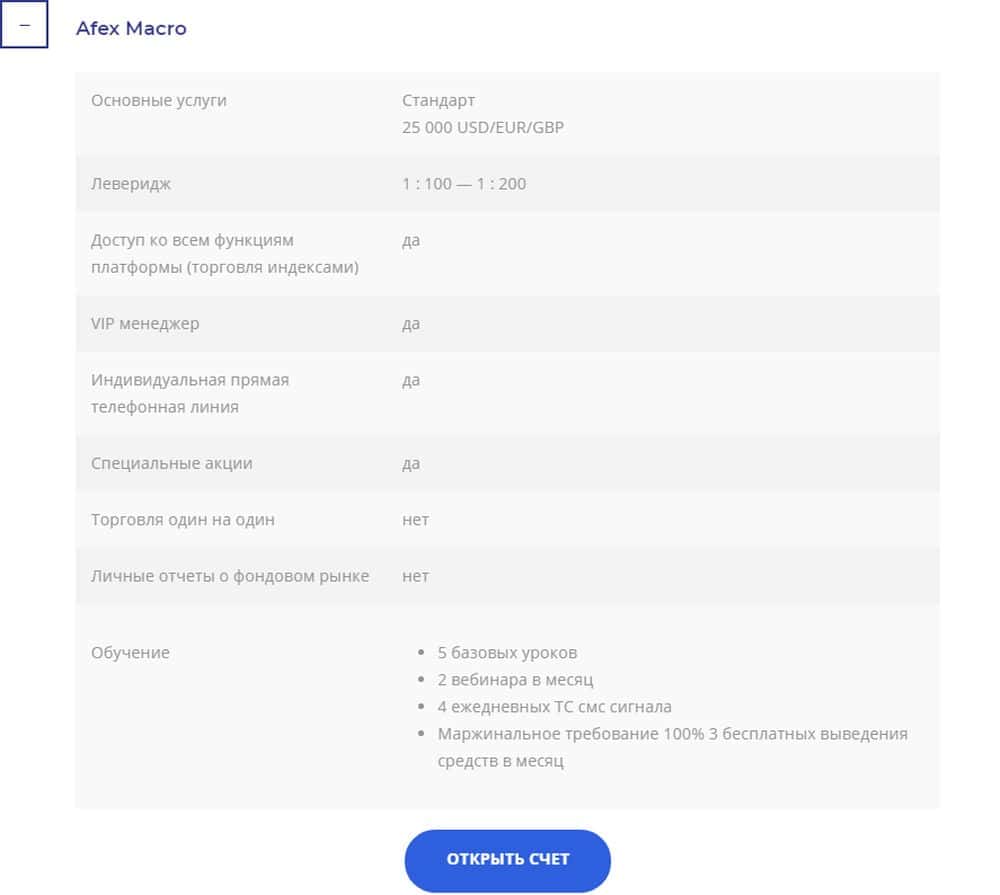Screen dimensions: 1000x895
Task: Click the да value beside VIP менеджер
Action: 411,324
